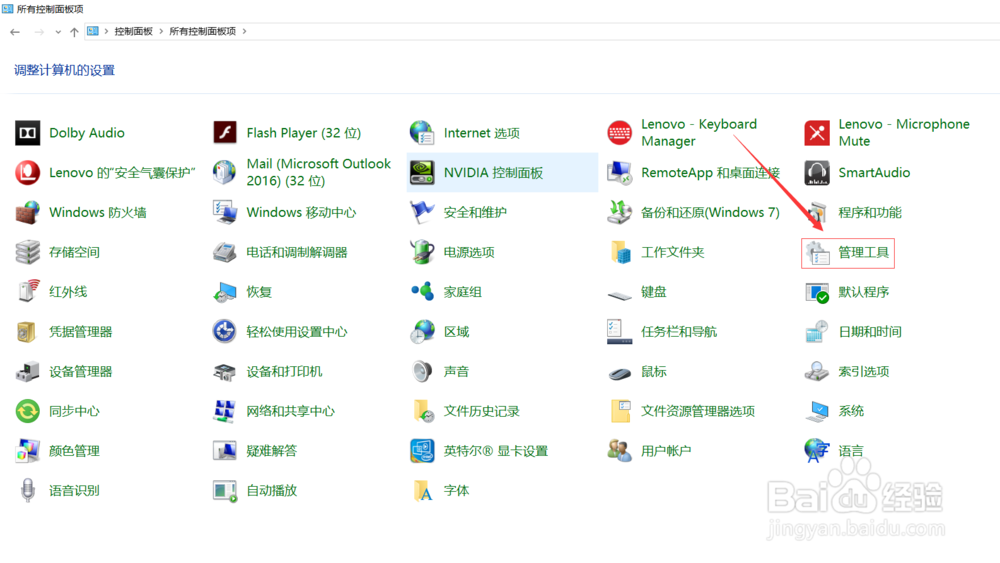Open the Lenovo 安全气囊保护 icon
The width and height of the screenshot is (1000, 563).
tap(27, 173)
